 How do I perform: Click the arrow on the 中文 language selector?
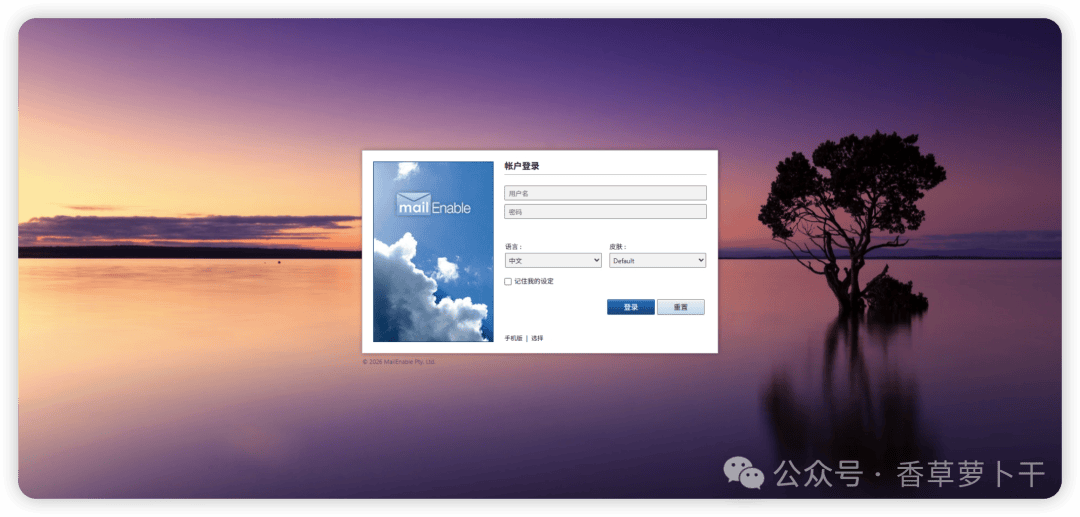click(x=596, y=261)
